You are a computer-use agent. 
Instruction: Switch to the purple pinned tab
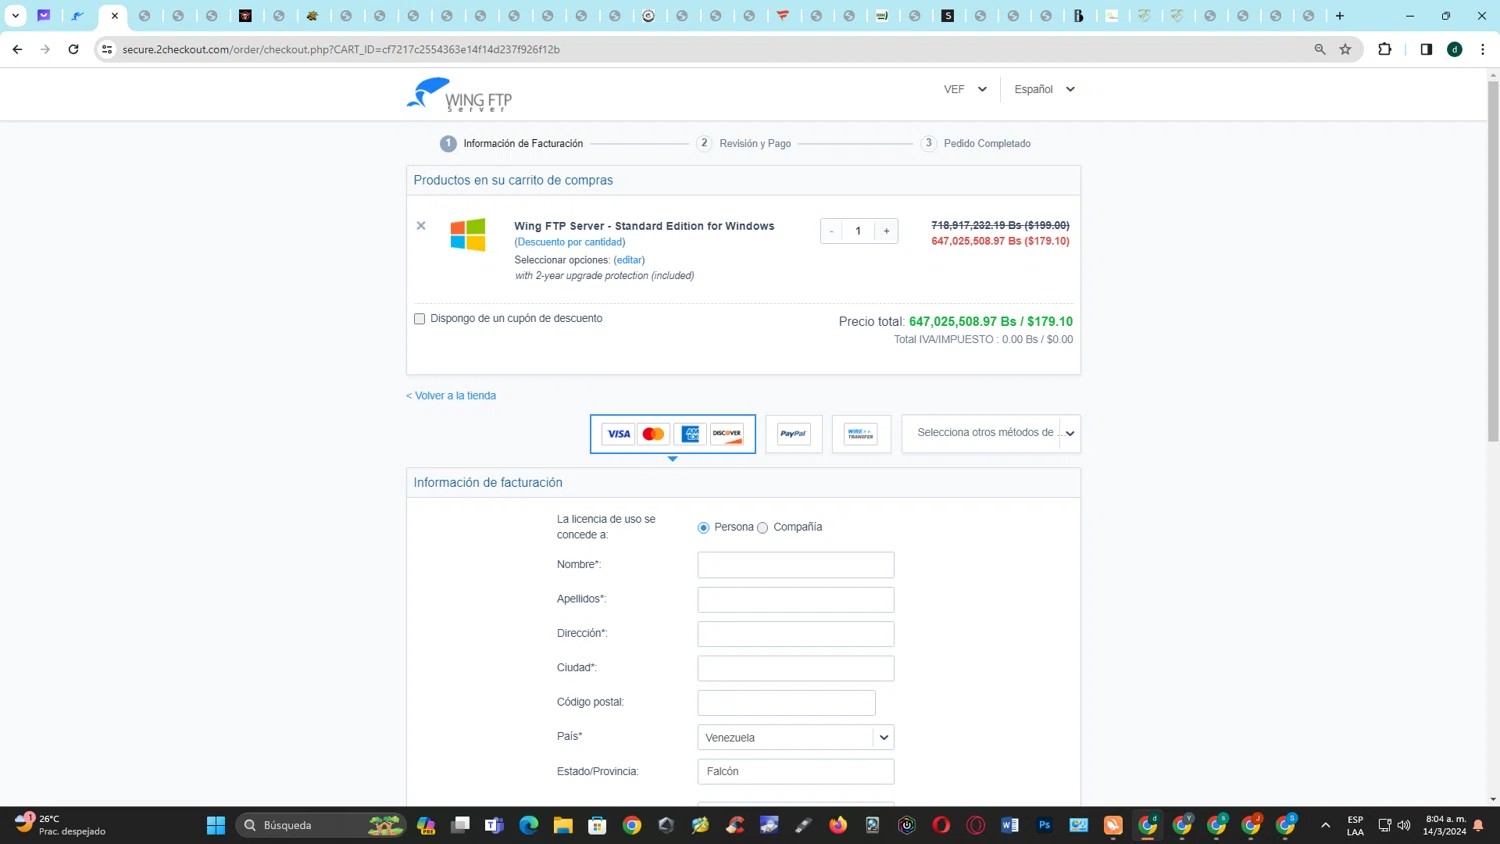[x=44, y=16]
